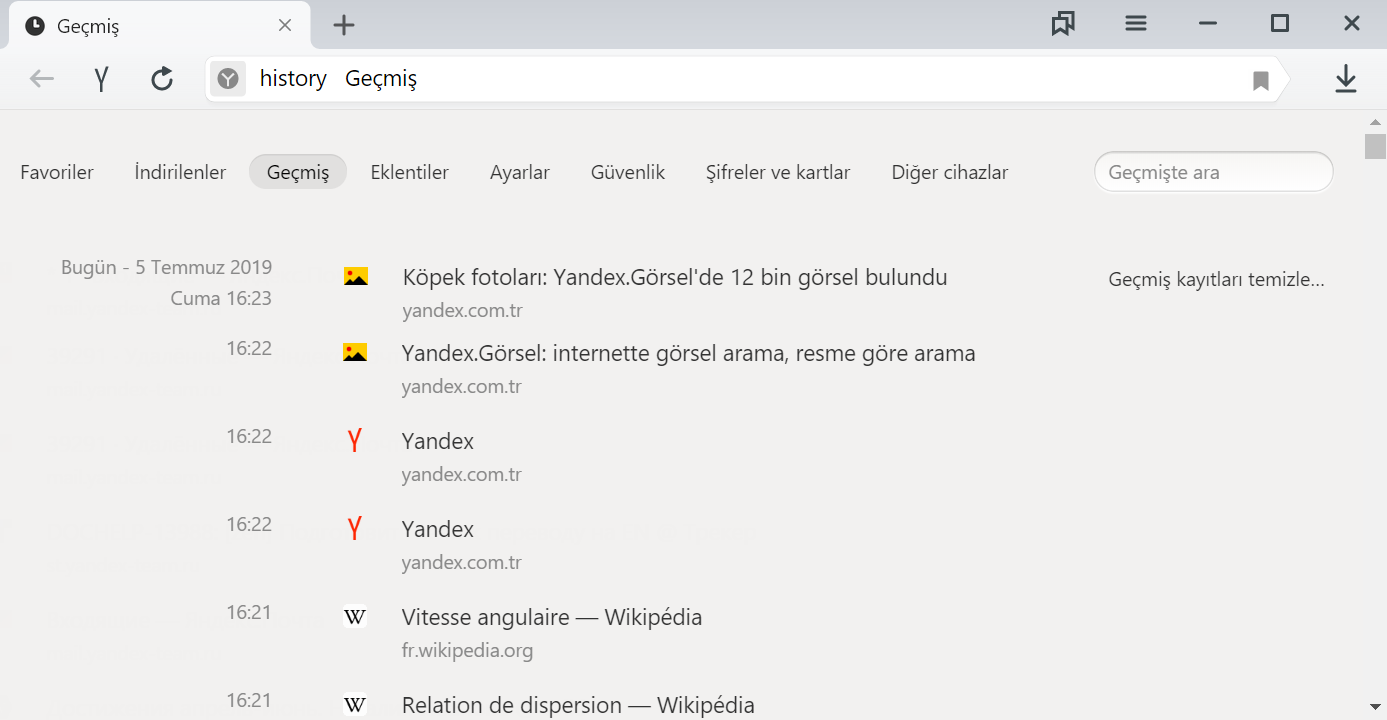The width and height of the screenshot is (1387, 720).
Task: Click Wikipedia favicon of Vitesse angulaire entry
Action: 355,617
